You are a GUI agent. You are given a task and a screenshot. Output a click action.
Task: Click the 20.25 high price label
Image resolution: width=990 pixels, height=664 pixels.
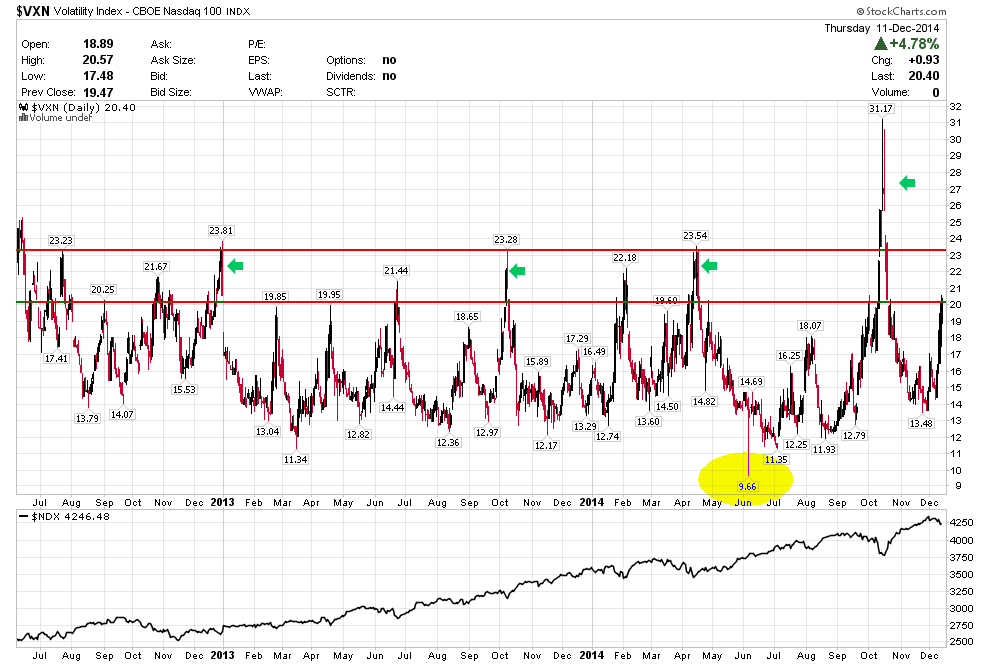point(103,290)
